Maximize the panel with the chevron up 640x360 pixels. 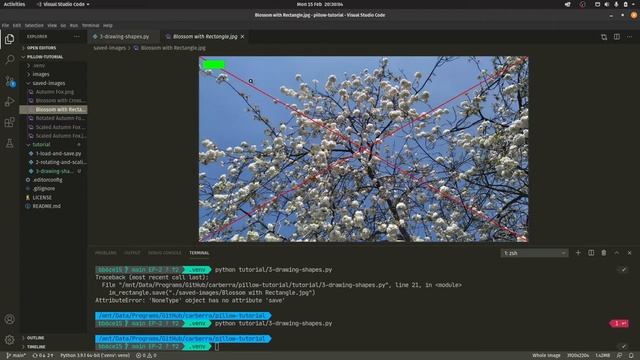[x=617, y=253]
